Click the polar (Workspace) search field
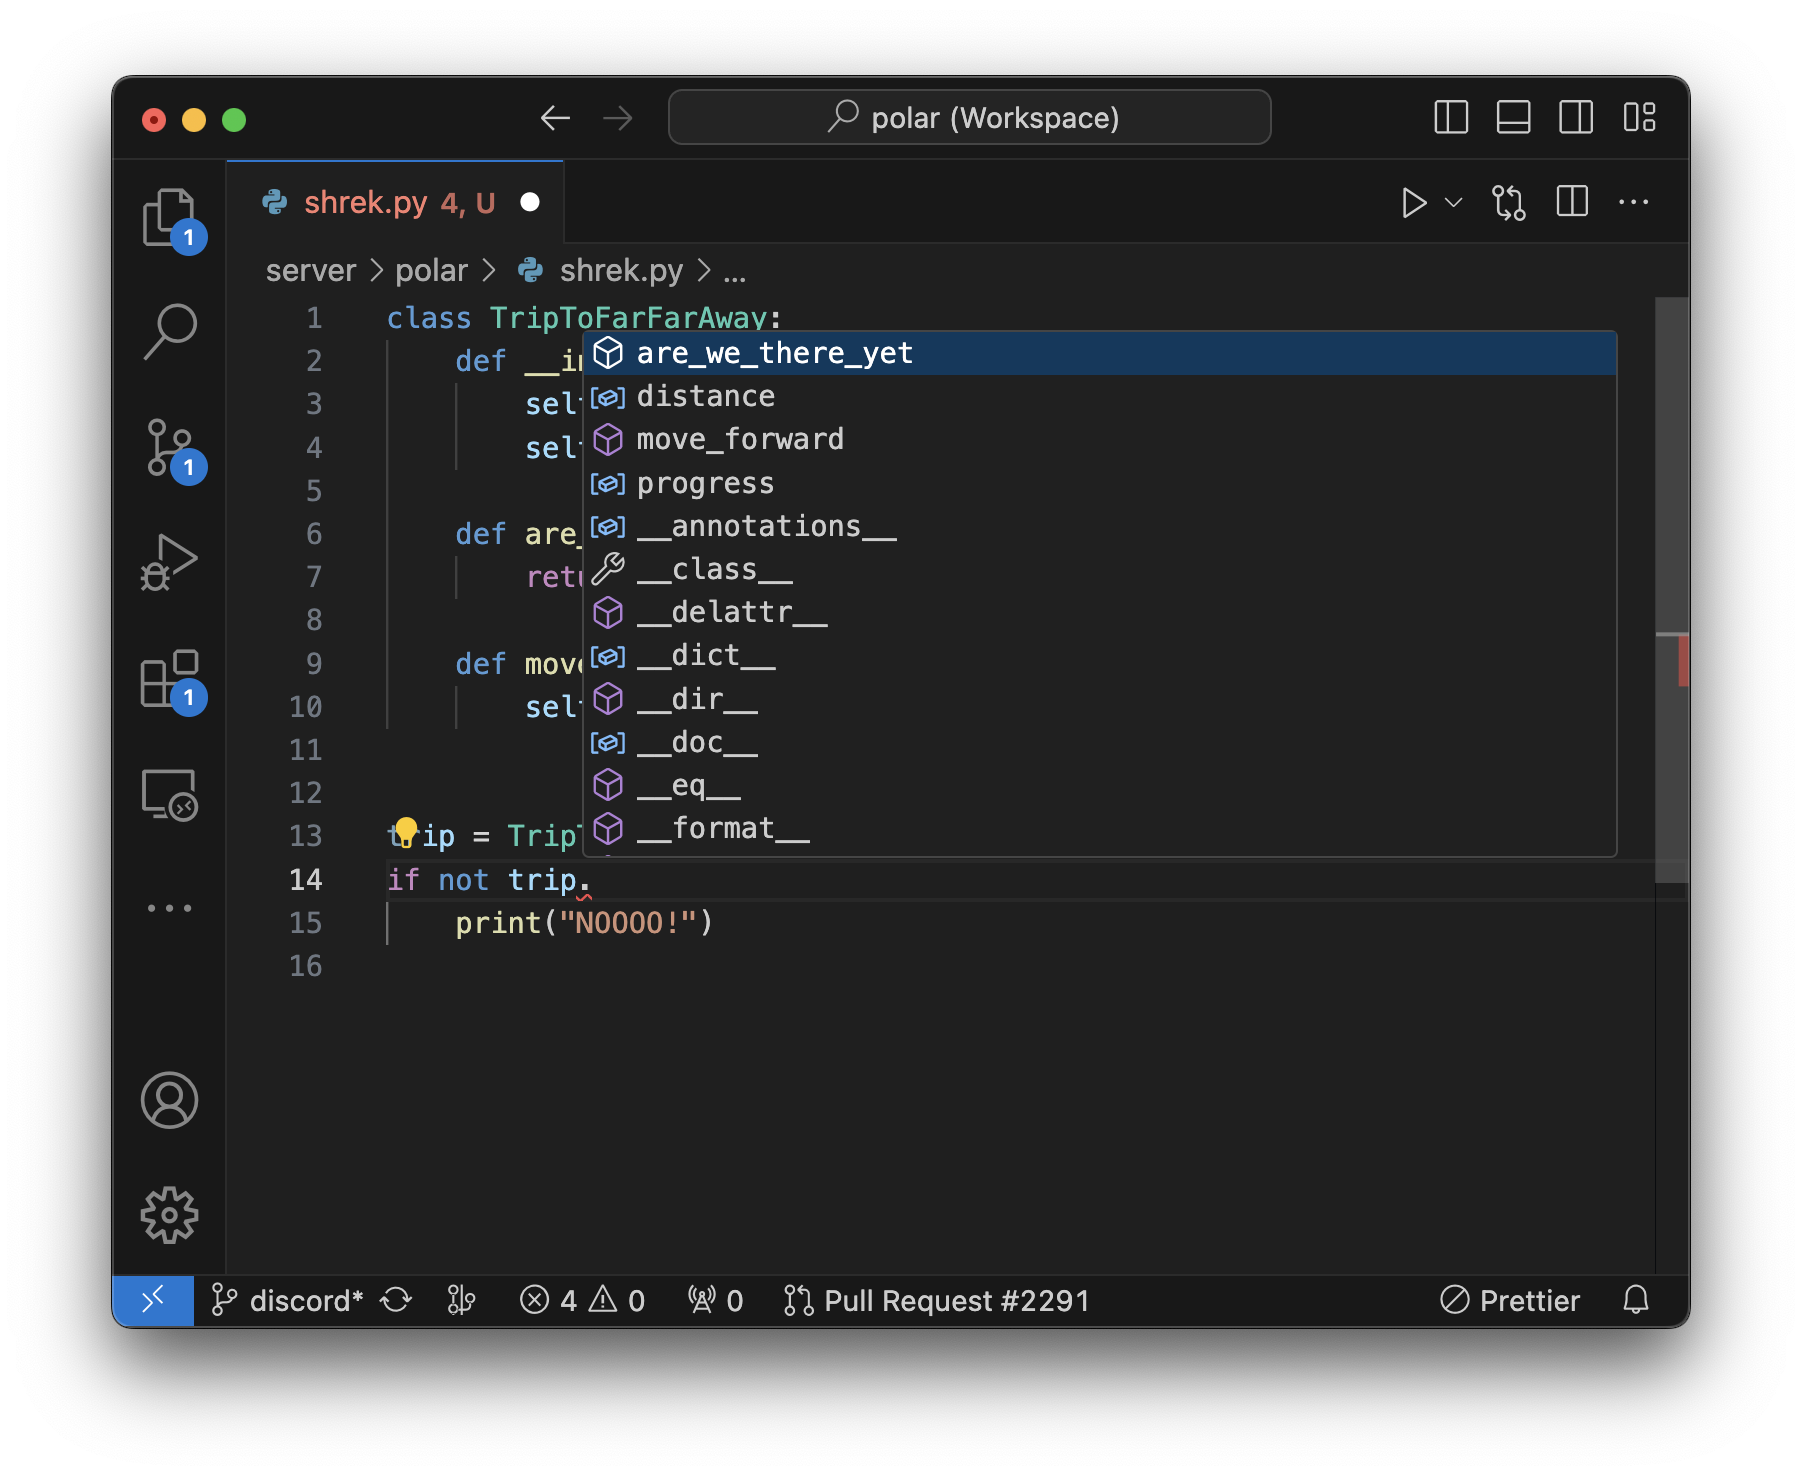1802x1476 pixels. pyautogui.click(x=969, y=117)
